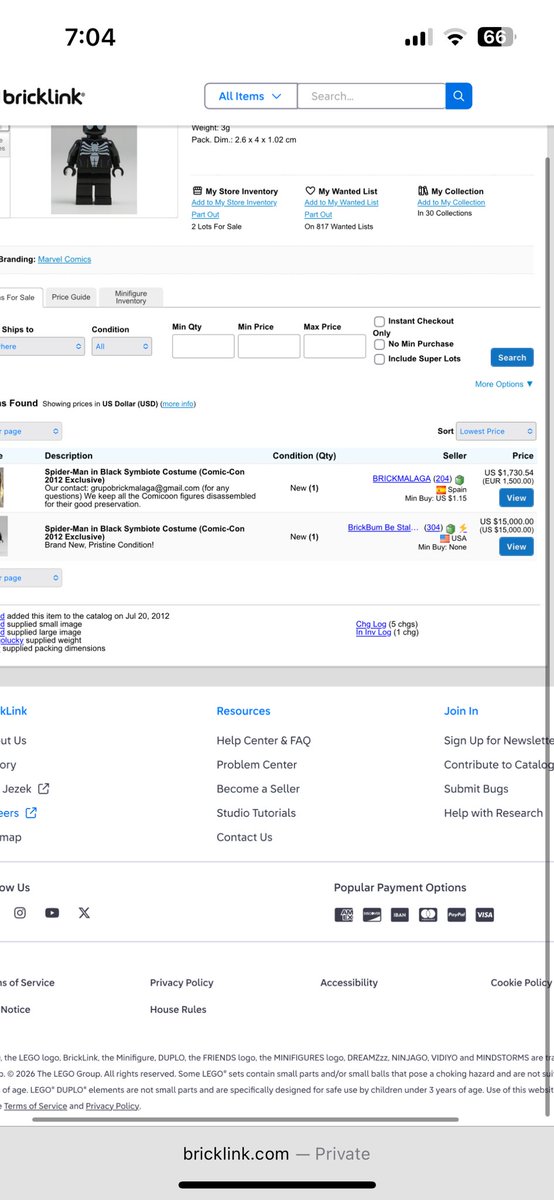Viewport: 554px width, 1200px height.
Task: Open the House Rules footer link
Action: 178,1010
